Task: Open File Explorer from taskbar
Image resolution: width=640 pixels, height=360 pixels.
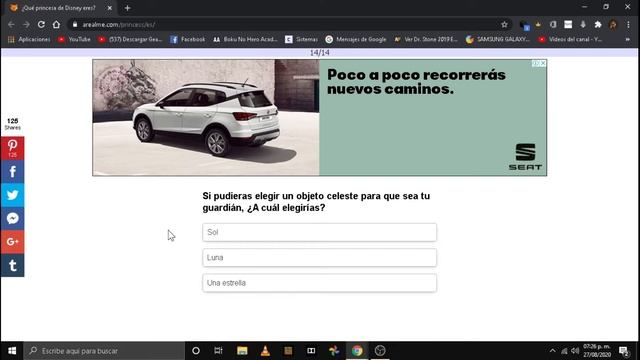Action: [242, 351]
